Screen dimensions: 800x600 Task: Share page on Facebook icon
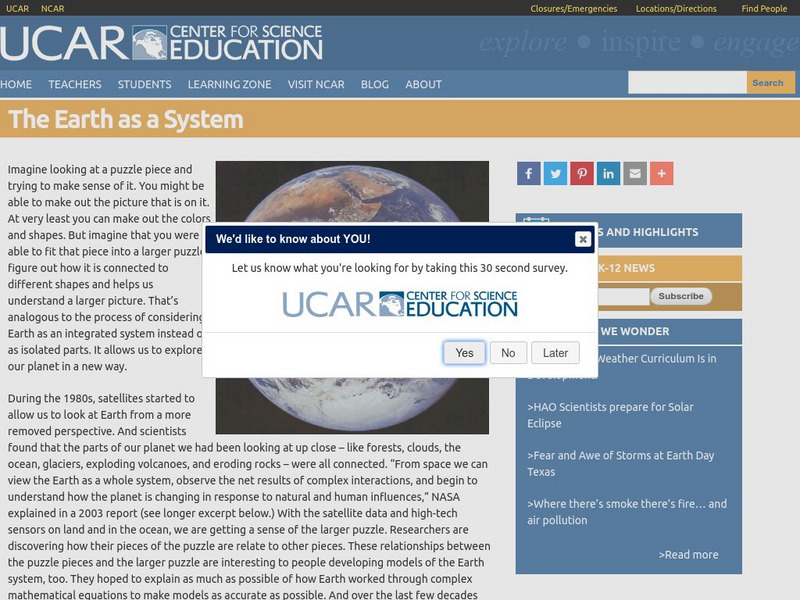529,173
